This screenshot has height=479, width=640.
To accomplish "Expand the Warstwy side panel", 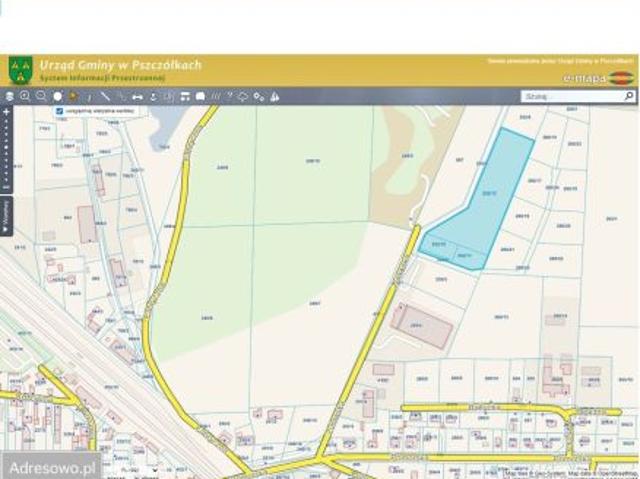I will click(x=5, y=216).
